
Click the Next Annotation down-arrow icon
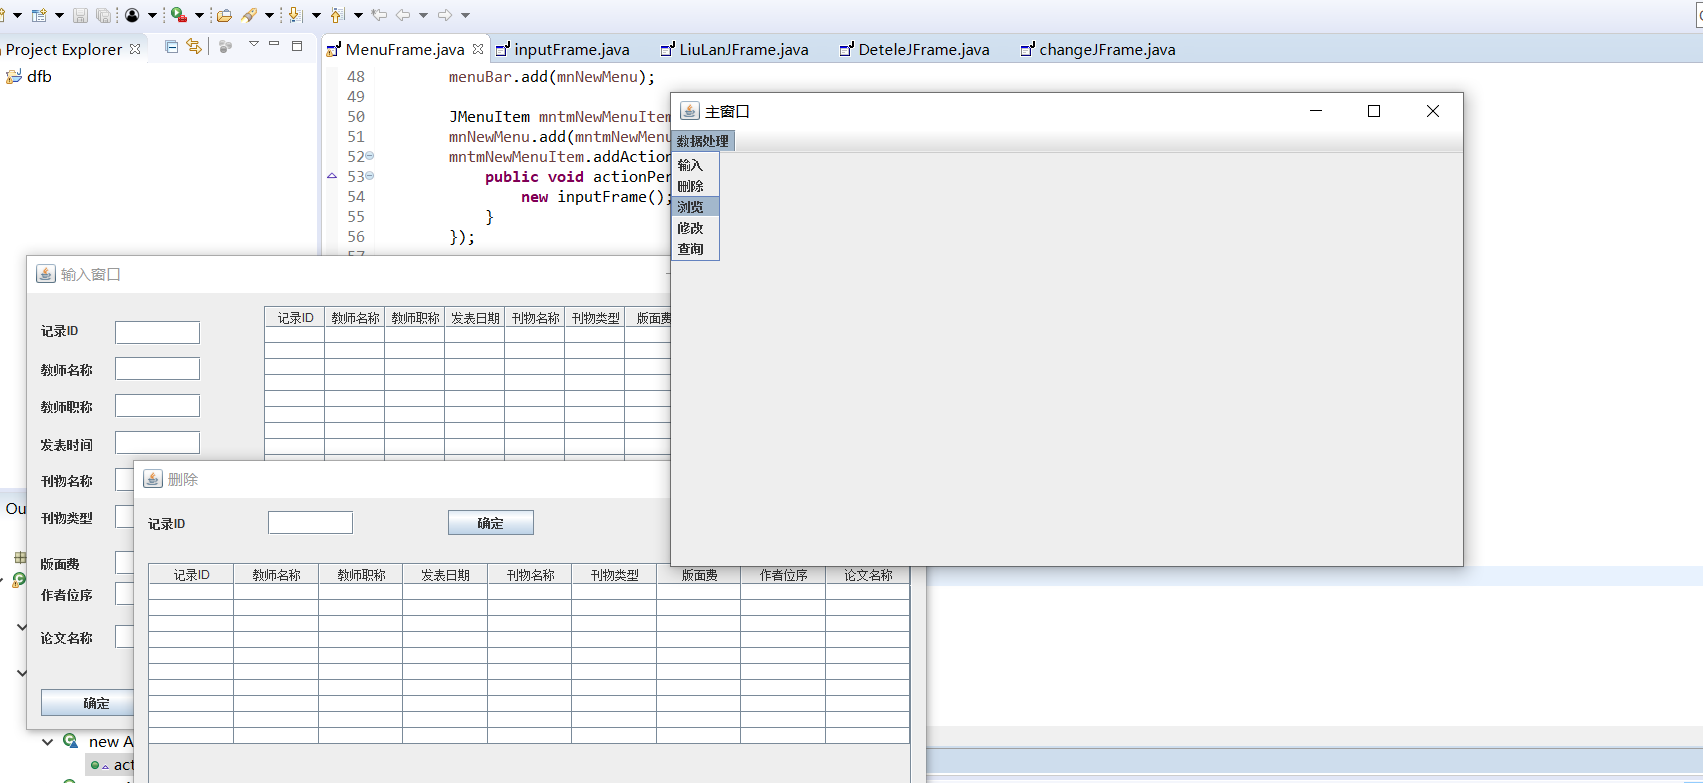point(295,15)
